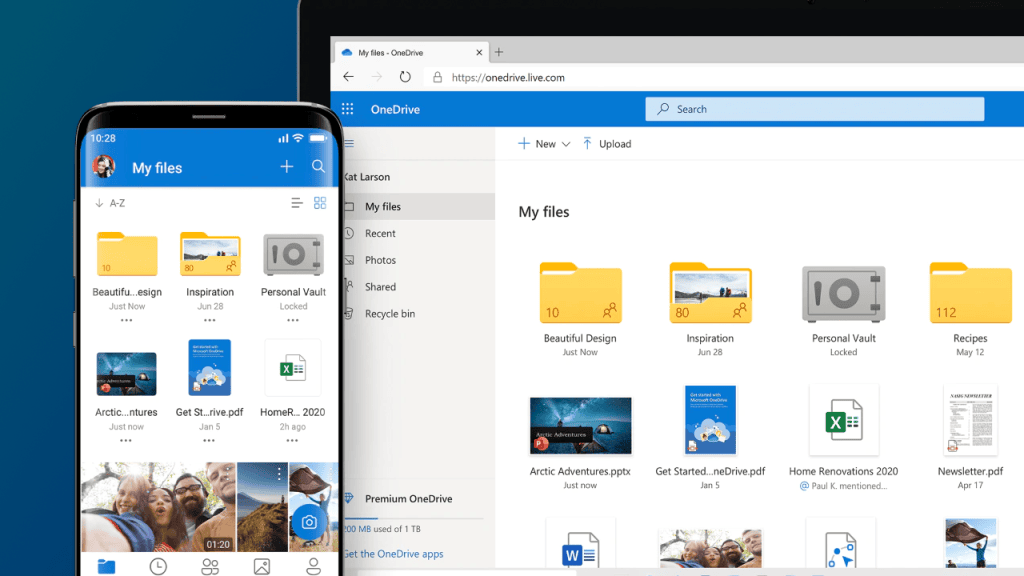The height and width of the screenshot is (576, 1024).
Task: Open HomeR... 2020 Excel file on phone
Action: tap(293, 368)
